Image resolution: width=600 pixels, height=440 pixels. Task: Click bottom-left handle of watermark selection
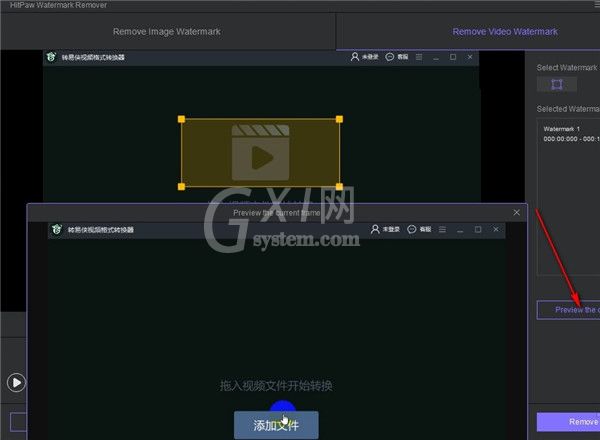click(x=181, y=187)
